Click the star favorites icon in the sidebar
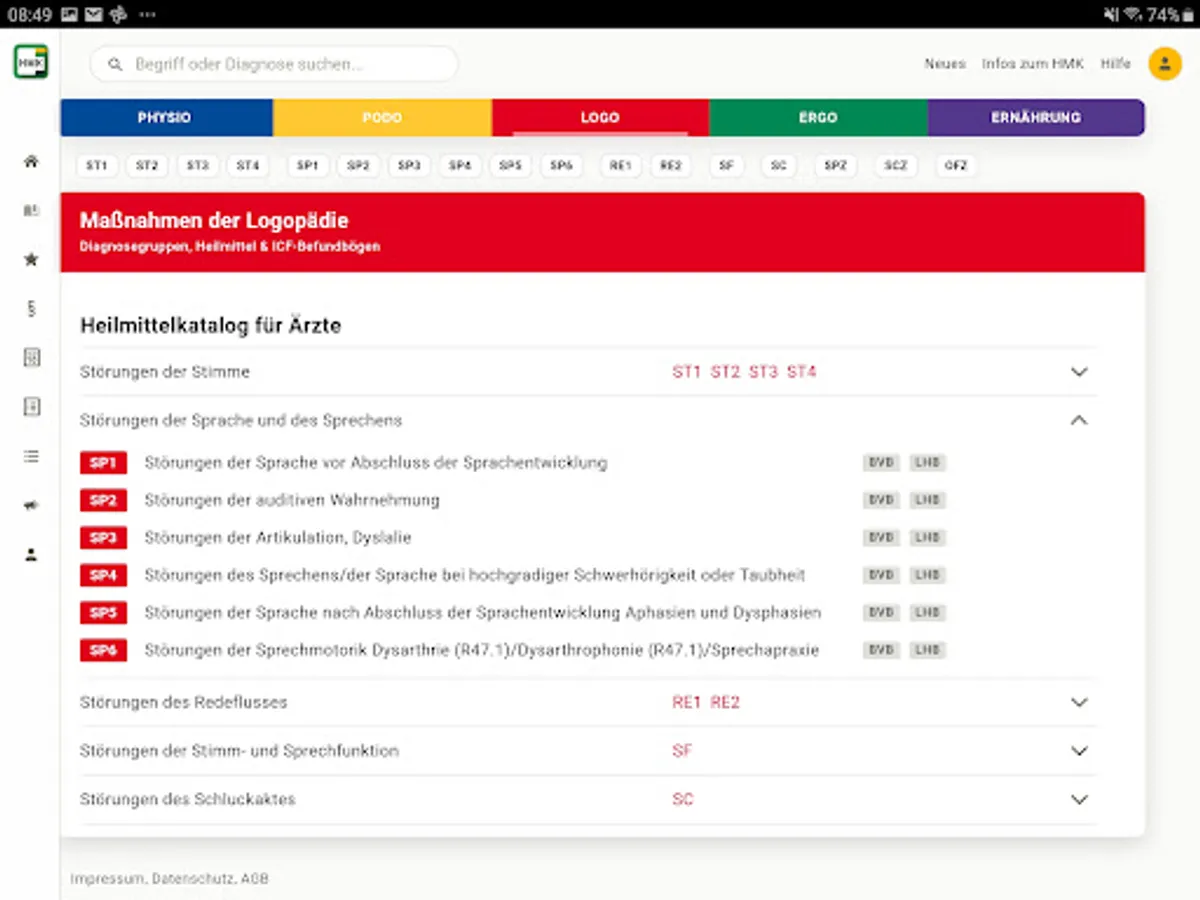The height and width of the screenshot is (900, 1200). (x=31, y=260)
